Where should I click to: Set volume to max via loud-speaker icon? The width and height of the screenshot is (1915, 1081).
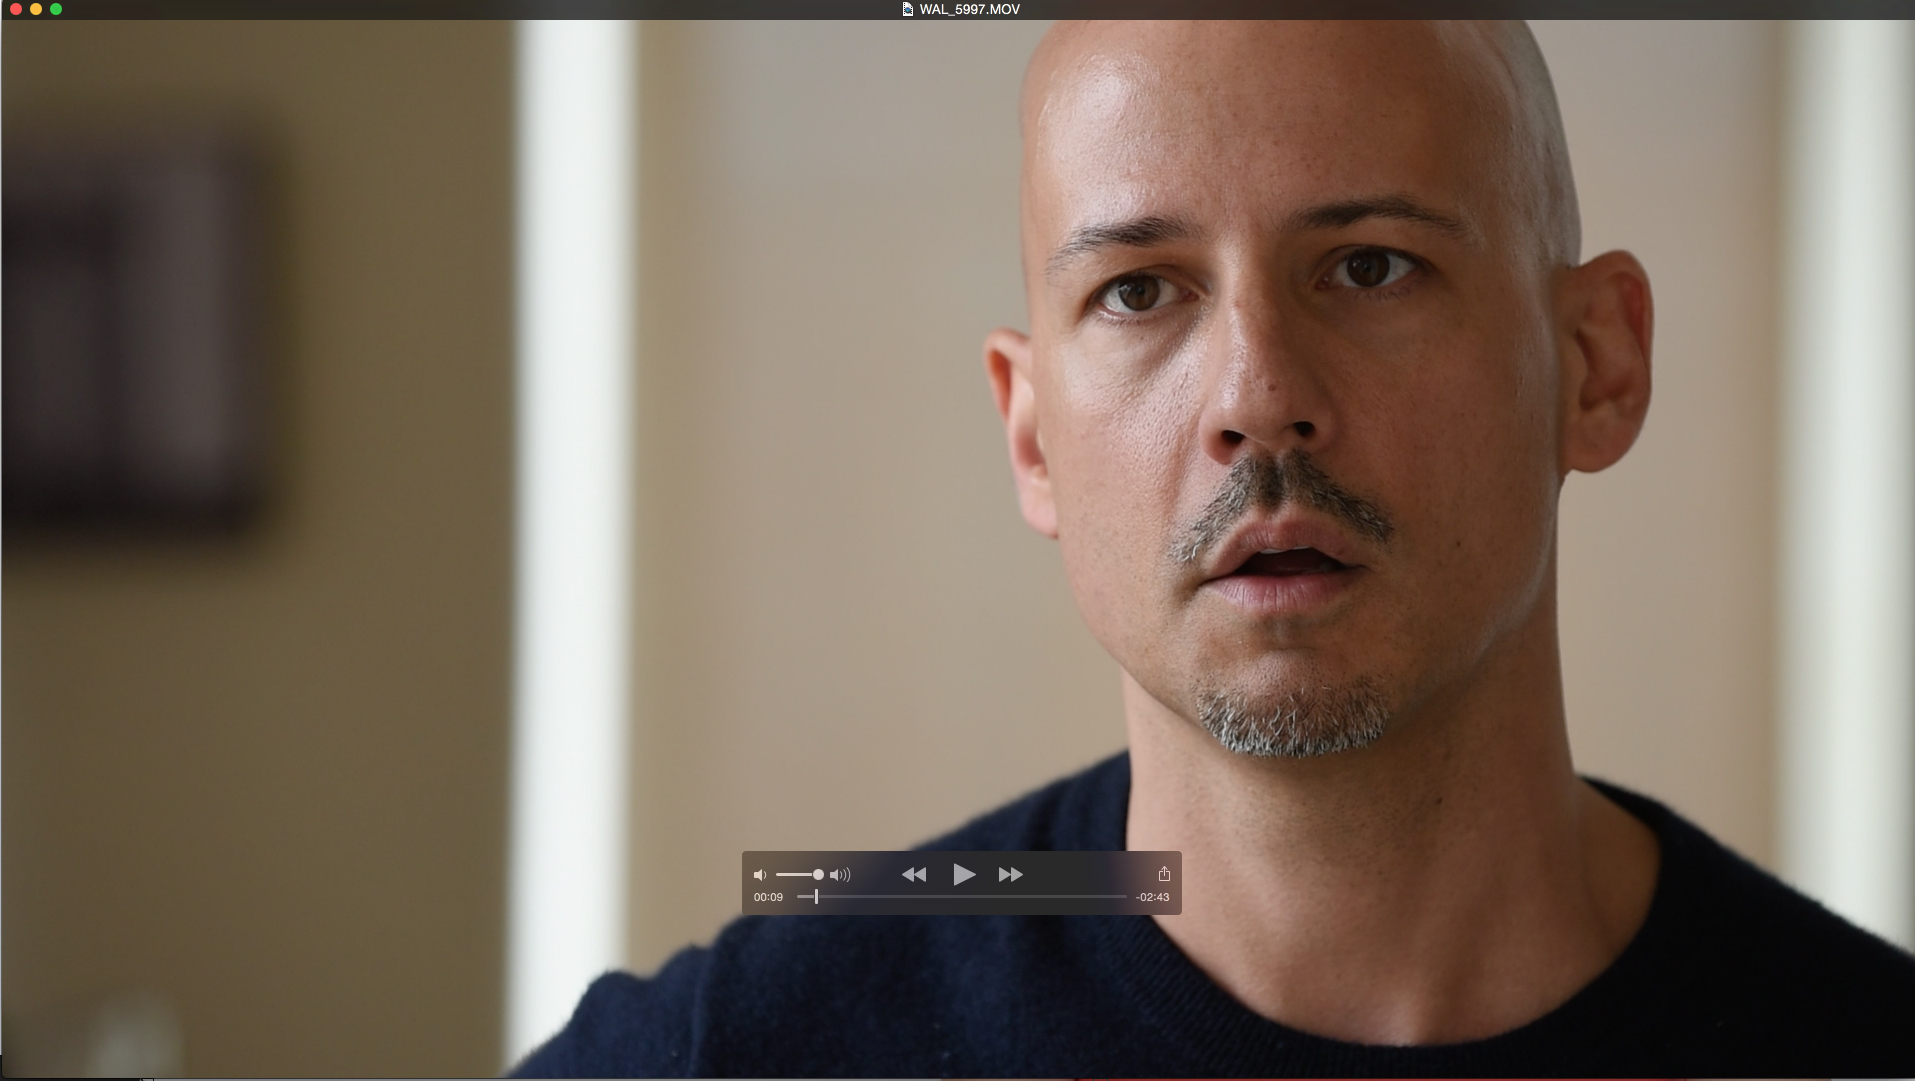840,875
